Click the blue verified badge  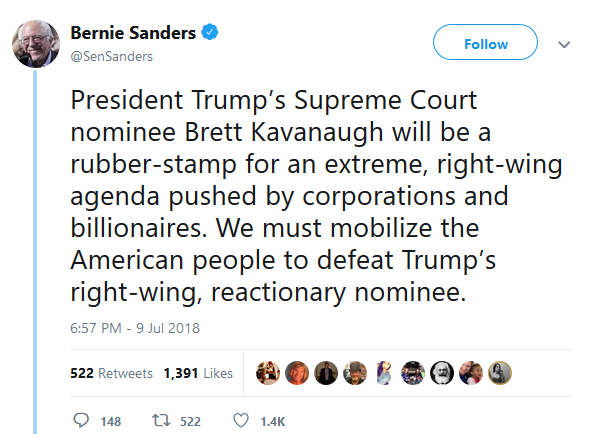[210, 32]
